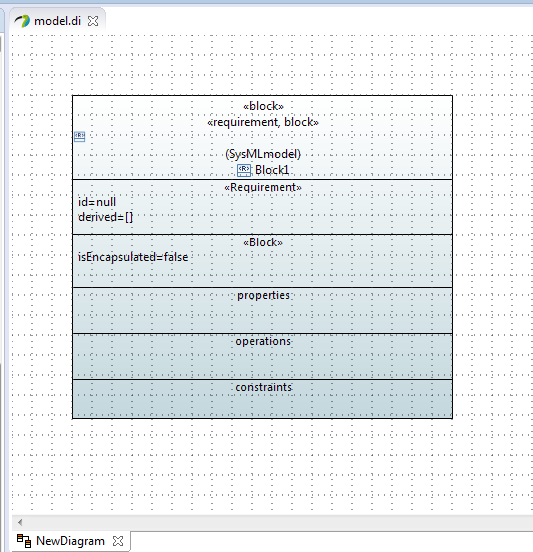
Task: Click the (SysMLmodel) qualified name label
Action: [263, 154]
